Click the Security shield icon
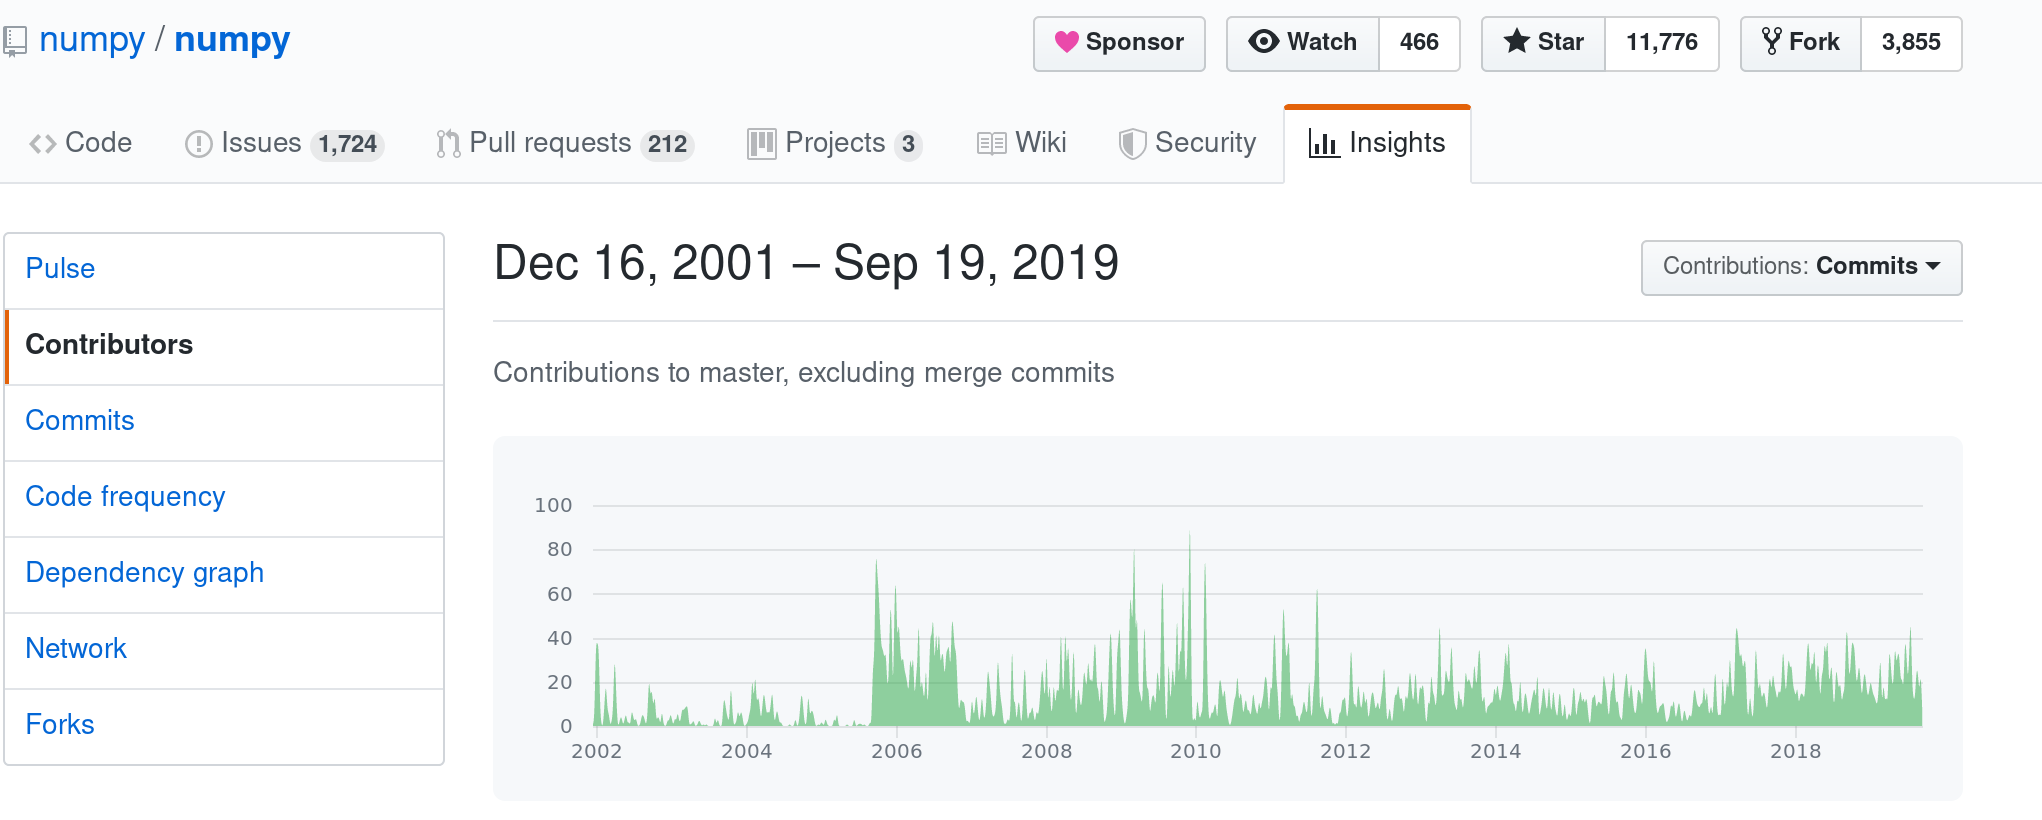Screen dimensions: 2042x820 1132,144
